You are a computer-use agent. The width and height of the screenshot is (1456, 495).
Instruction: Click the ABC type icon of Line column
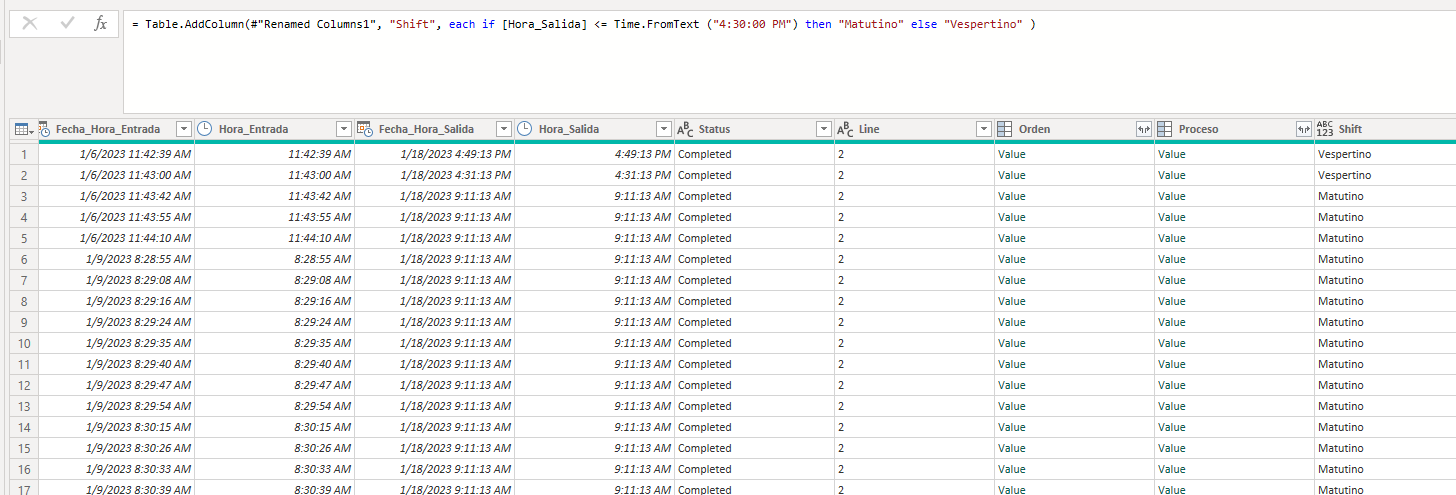point(845,129)
